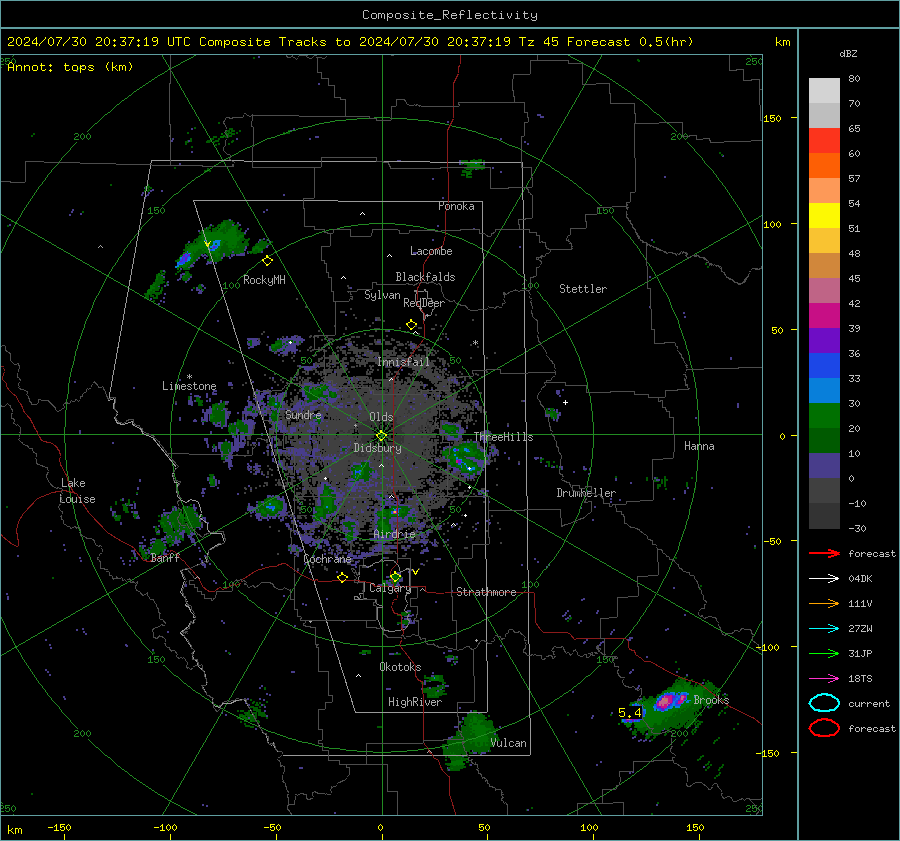Select the 65 dBZ red swatch

pyautogui.click(x=824, y=141)
